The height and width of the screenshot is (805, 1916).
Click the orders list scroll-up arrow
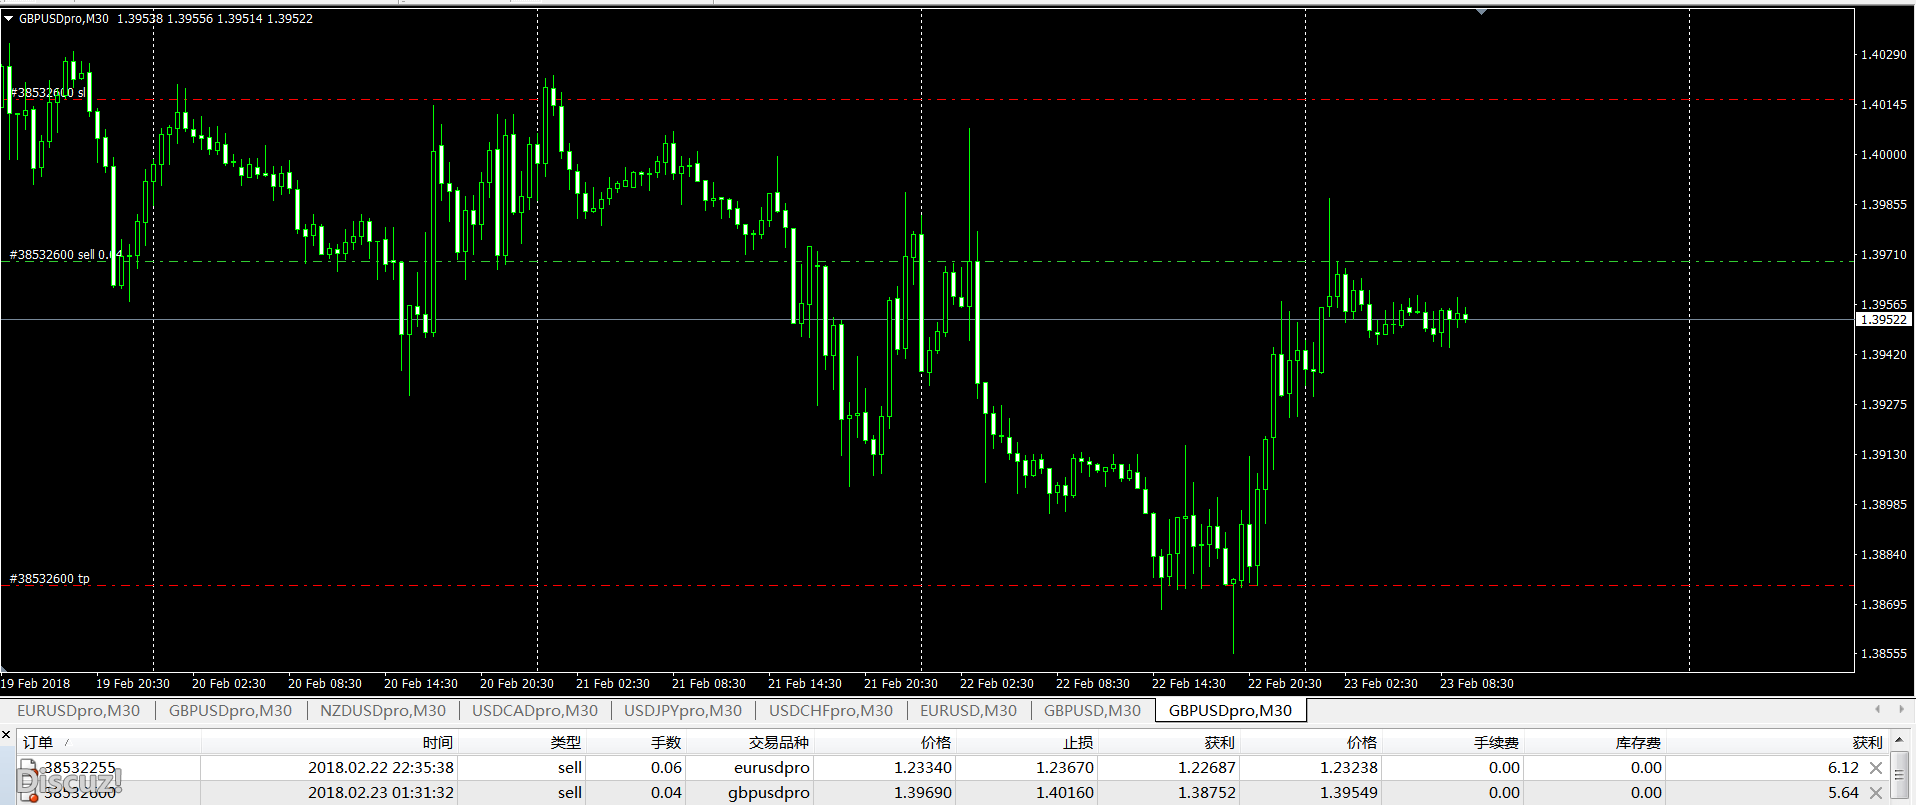tap(1898, 741)
